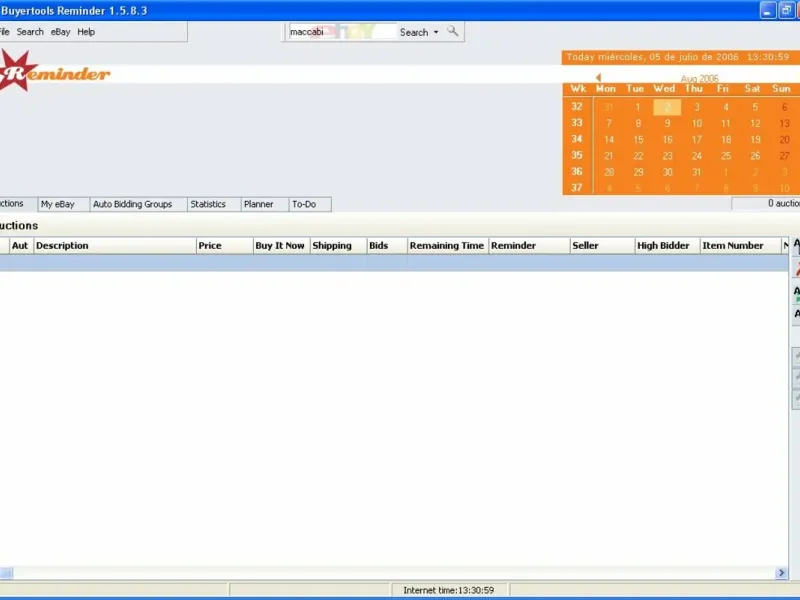Sort by Price column header
The height and width of the screenshot is (600, 800).
pyautogui.click(x=224, y=245)
